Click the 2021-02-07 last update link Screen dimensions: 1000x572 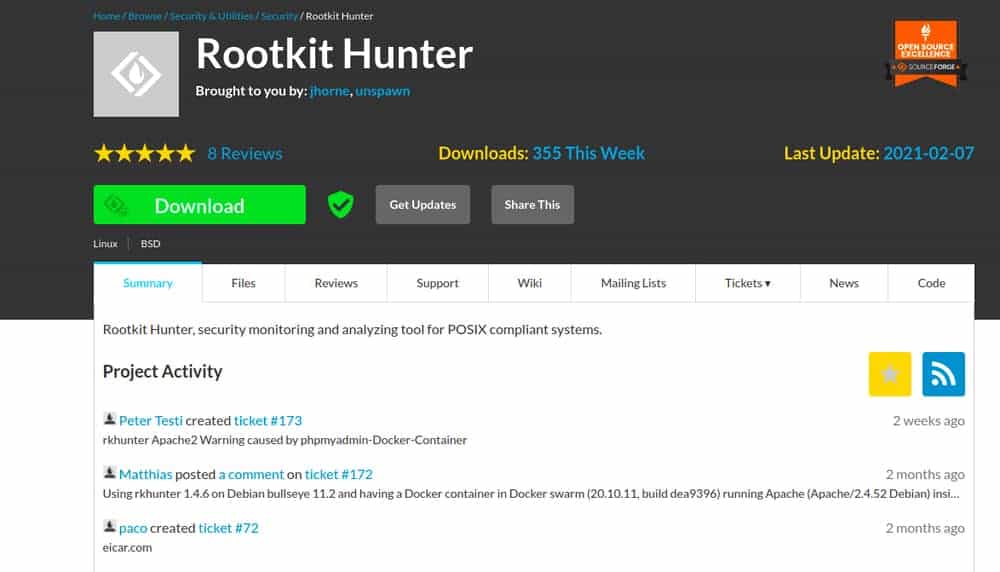929,154
